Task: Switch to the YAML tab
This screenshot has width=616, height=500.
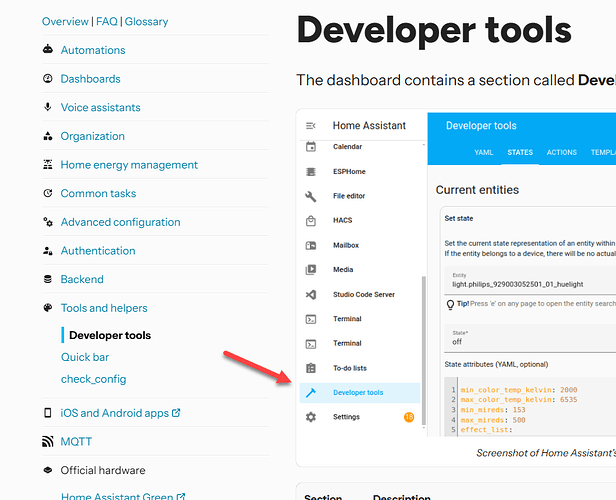Action: coord(484,153)
